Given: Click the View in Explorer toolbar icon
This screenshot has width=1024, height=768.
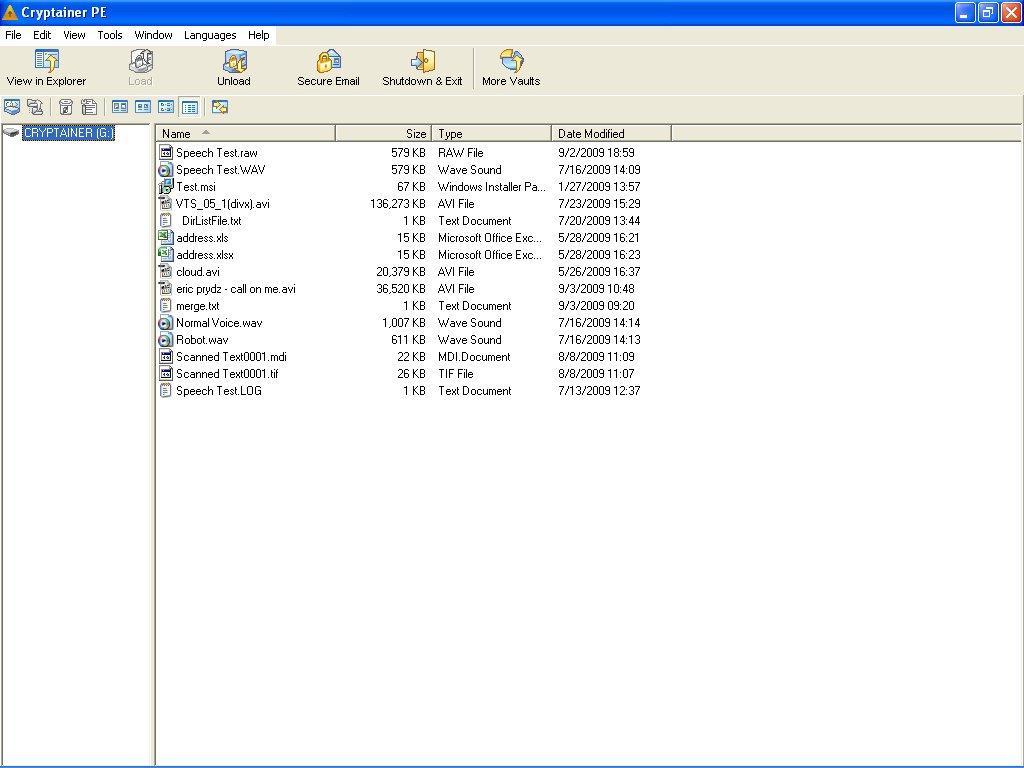Looking at the screenshot, I should tap(46, 61).
